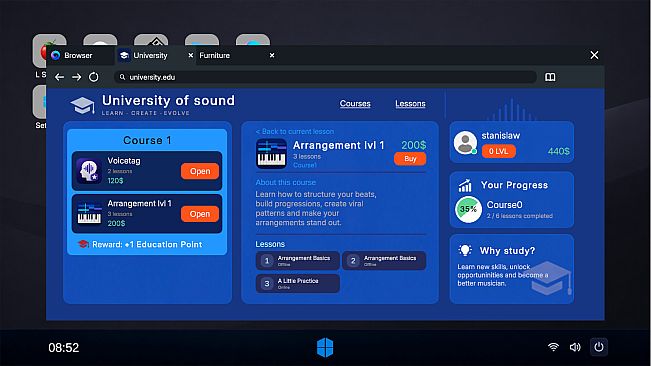This screenshot has height=366, width=651.
Task: Go forward in the browser
Action: click(x=76, y=77)
